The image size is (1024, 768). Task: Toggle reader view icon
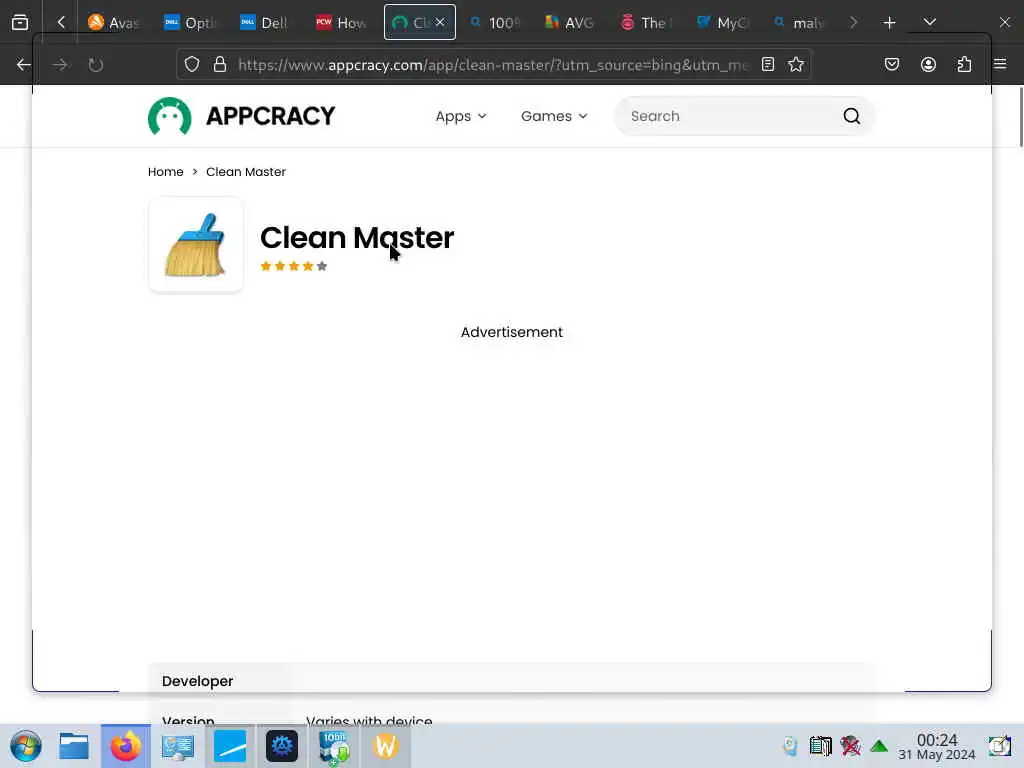[768, 64]
